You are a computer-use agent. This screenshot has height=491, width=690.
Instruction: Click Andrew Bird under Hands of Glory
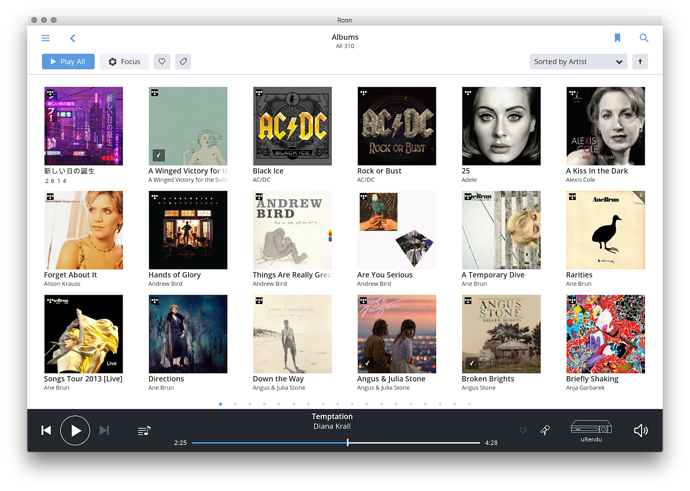pos(165,284)
